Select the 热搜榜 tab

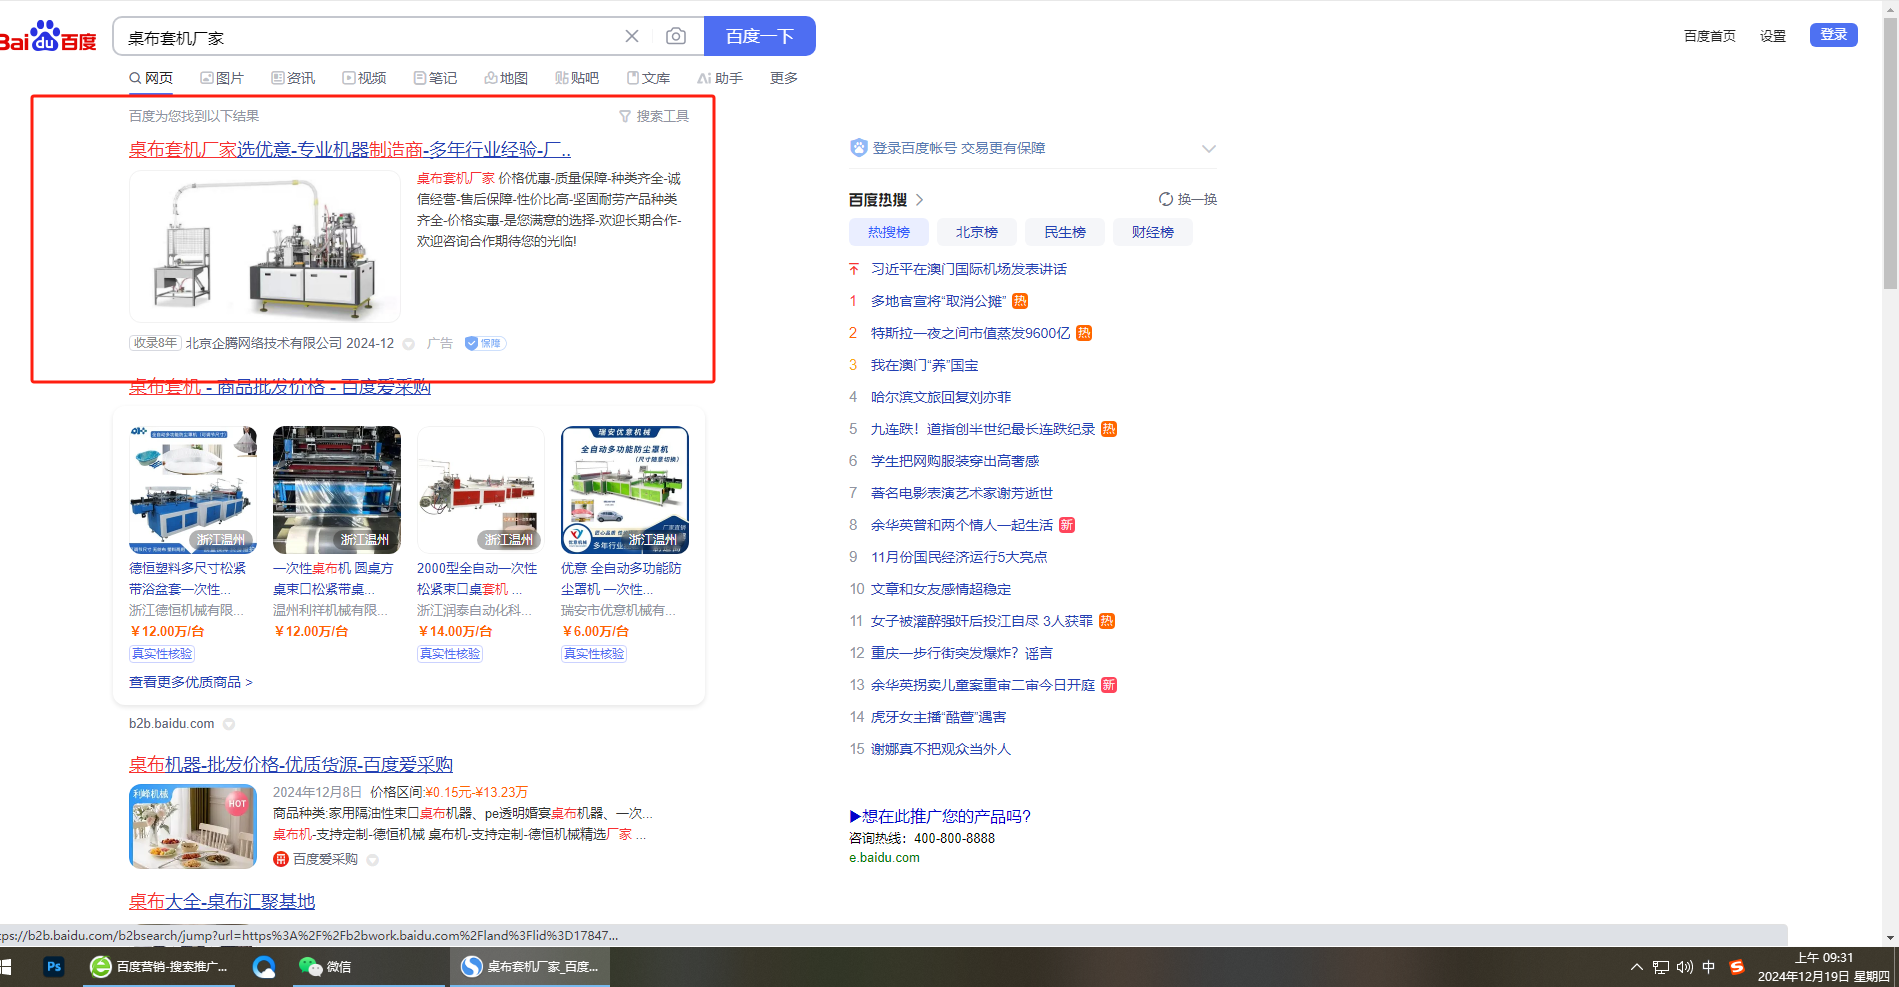click(889, 232)
